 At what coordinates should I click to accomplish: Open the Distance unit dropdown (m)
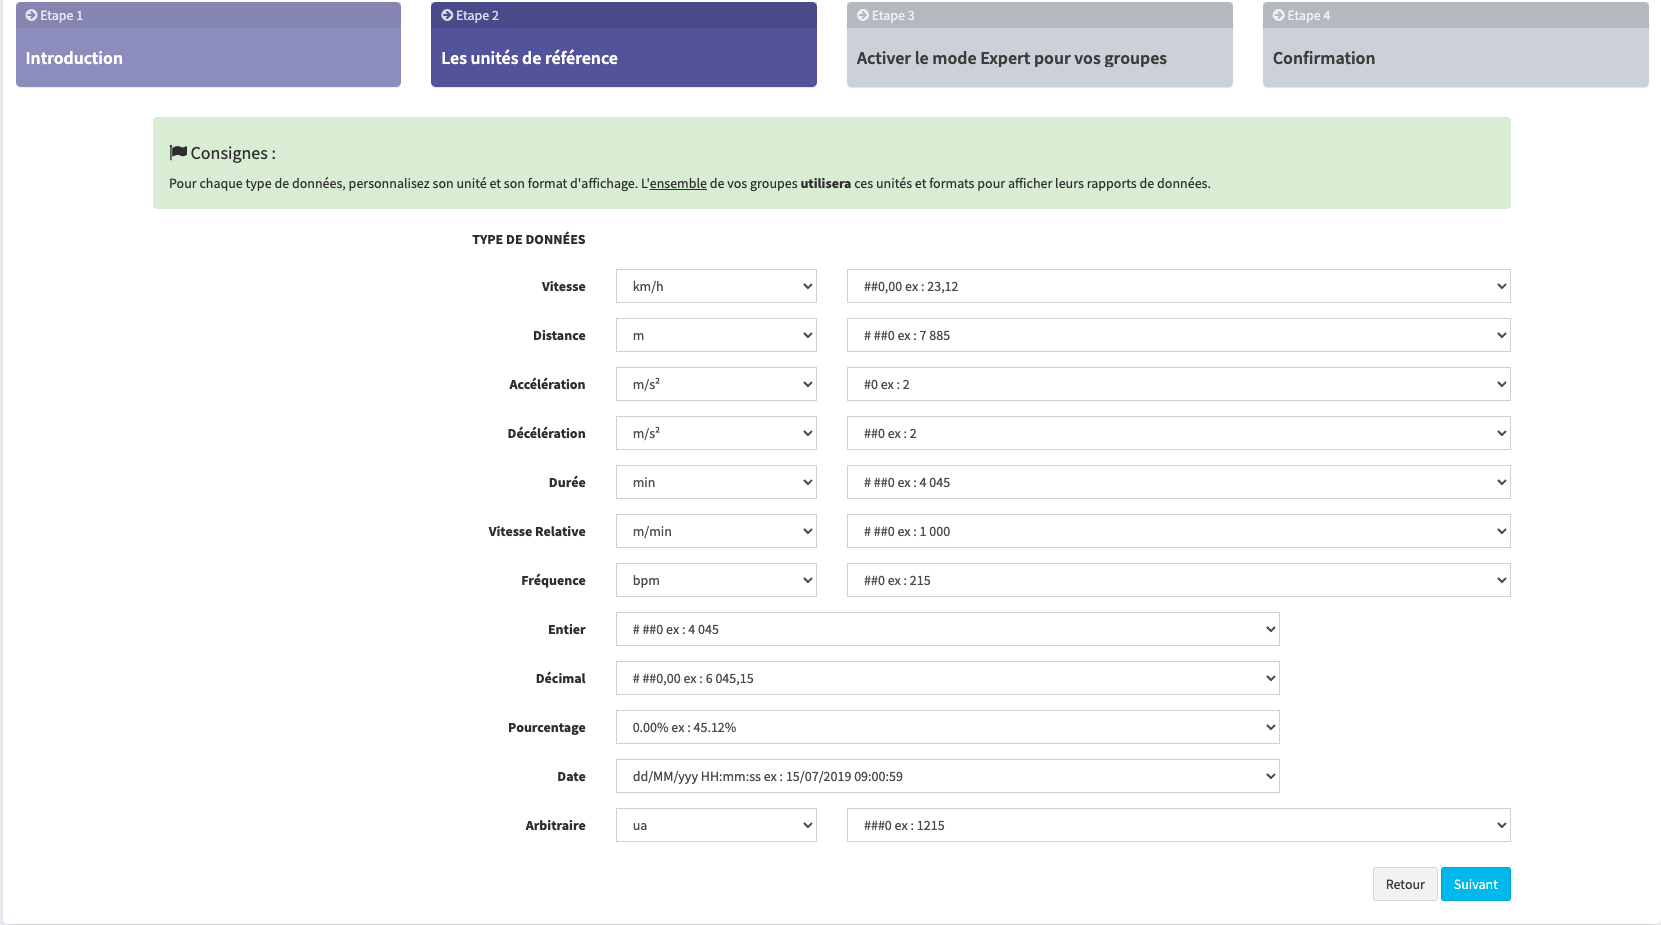coord(716,335)
